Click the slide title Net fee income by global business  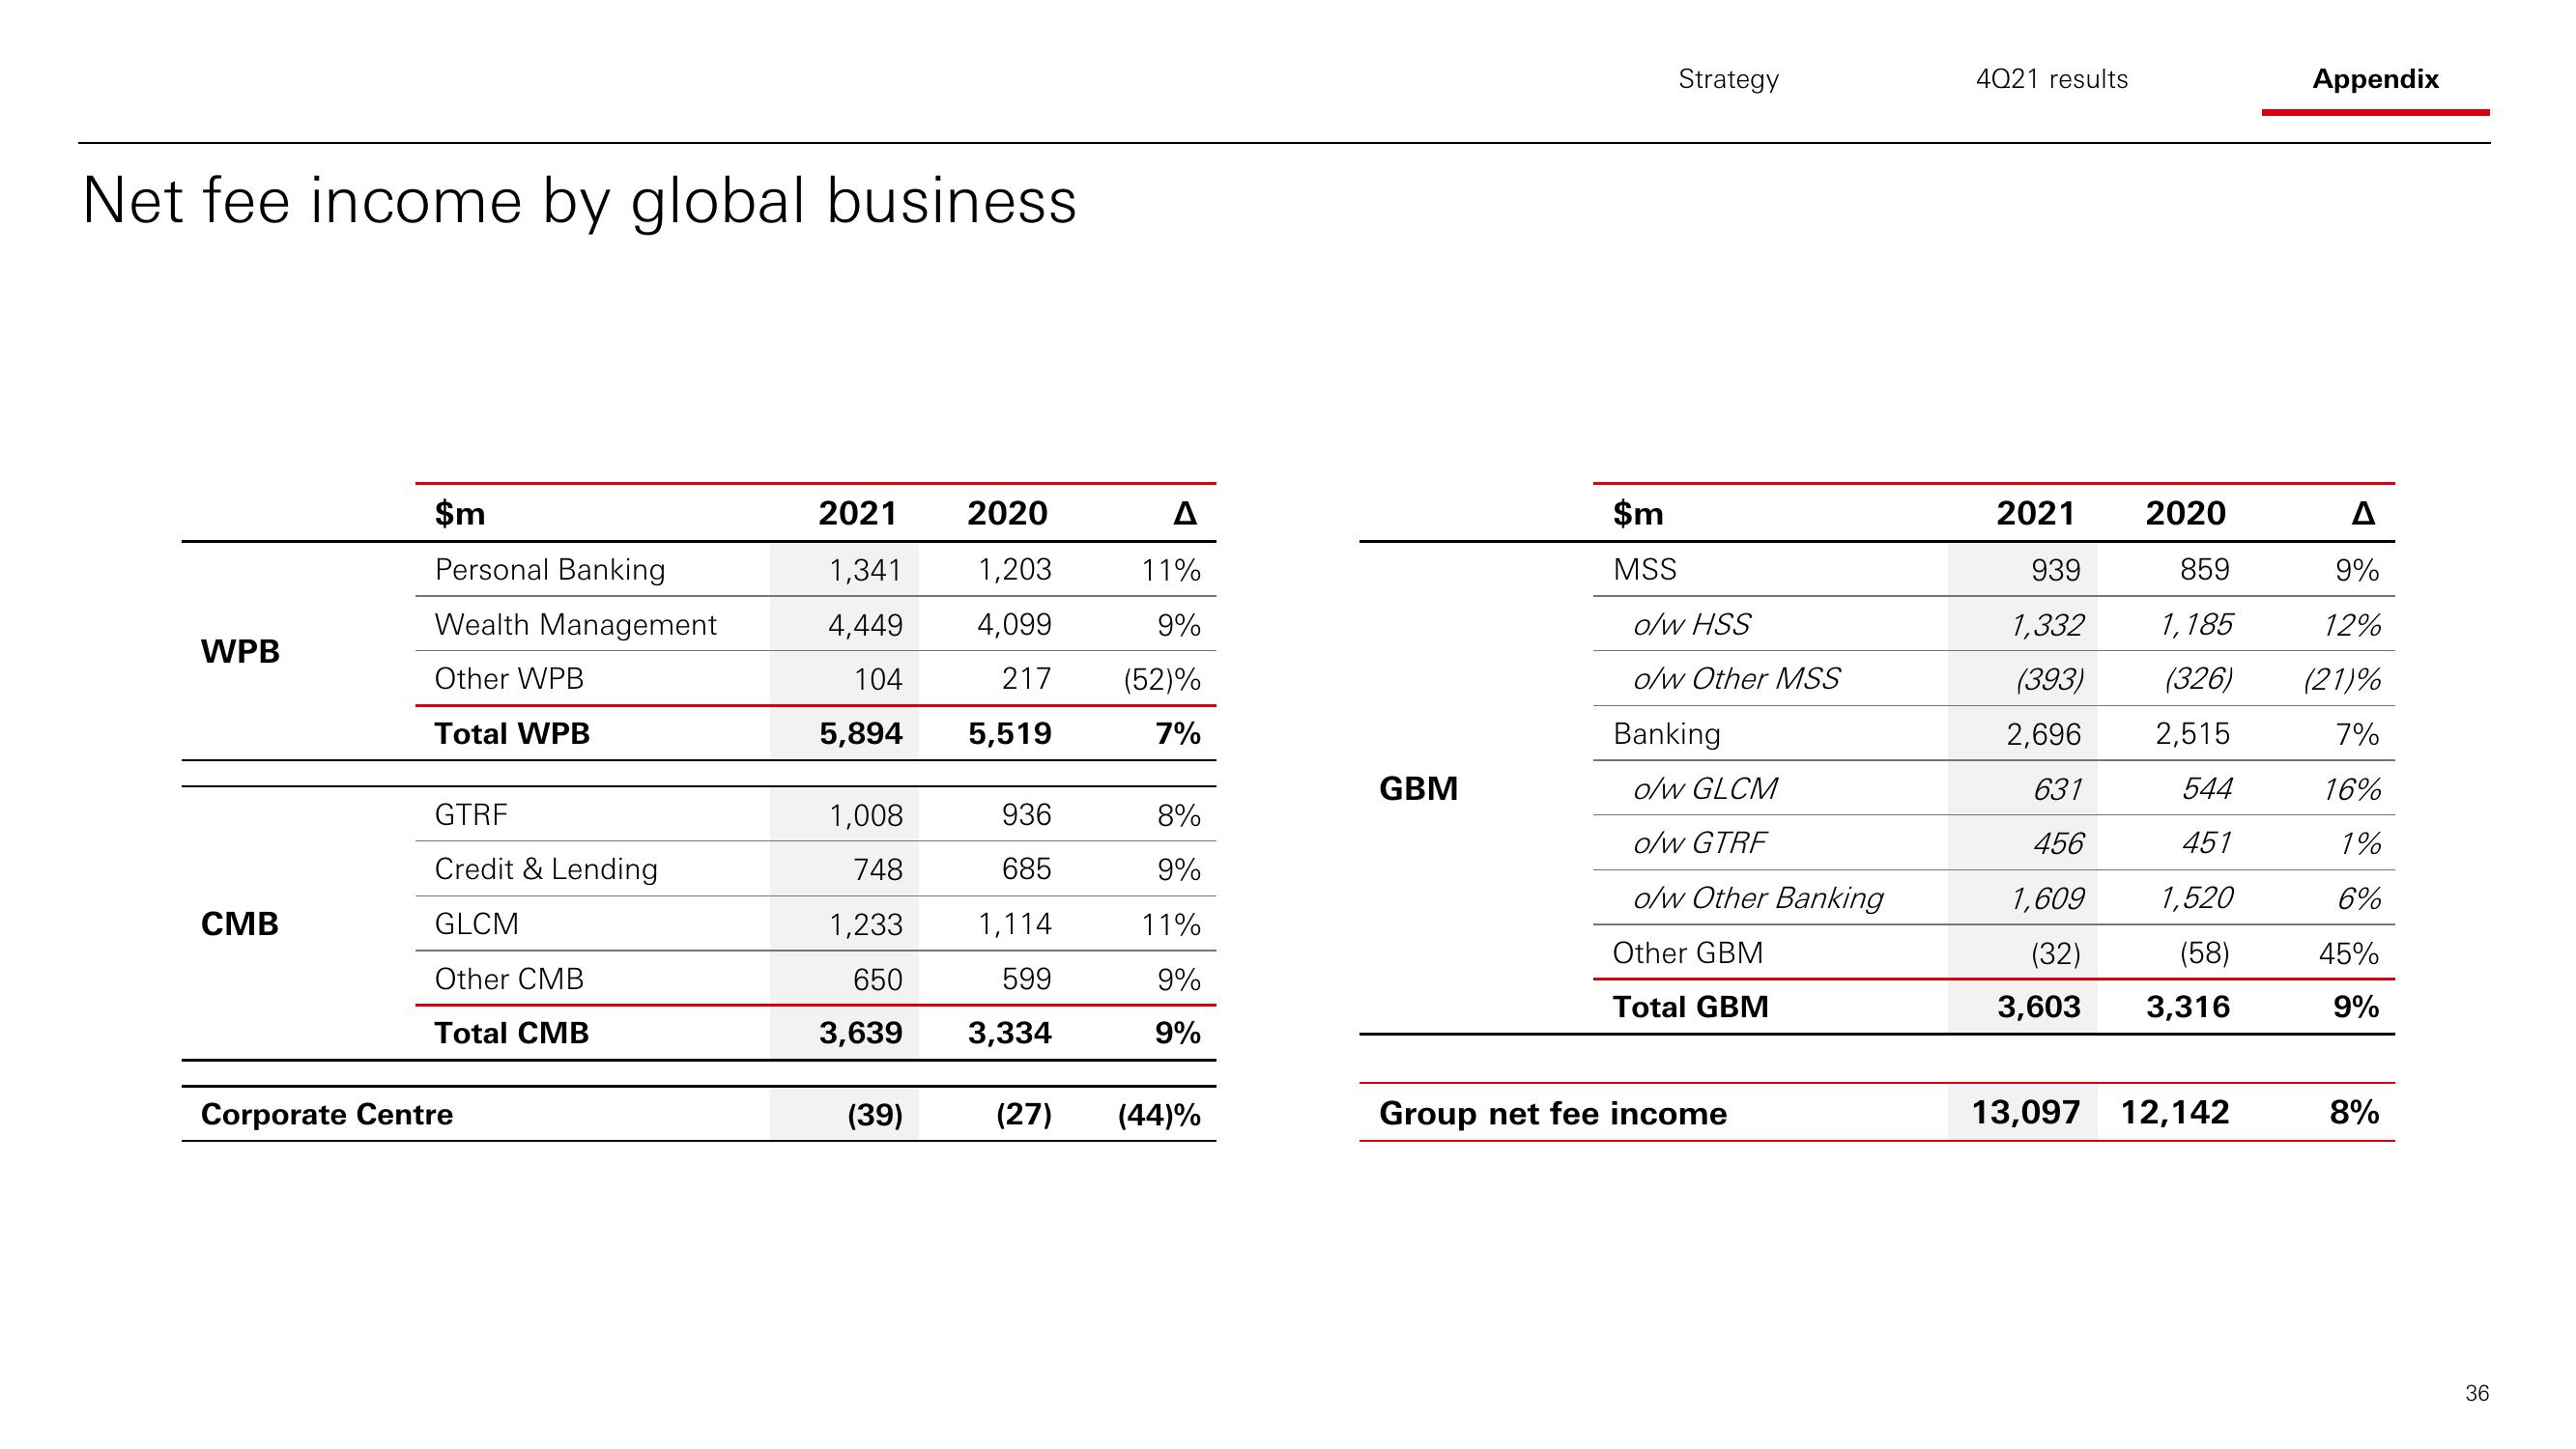[x=579, y=201]
